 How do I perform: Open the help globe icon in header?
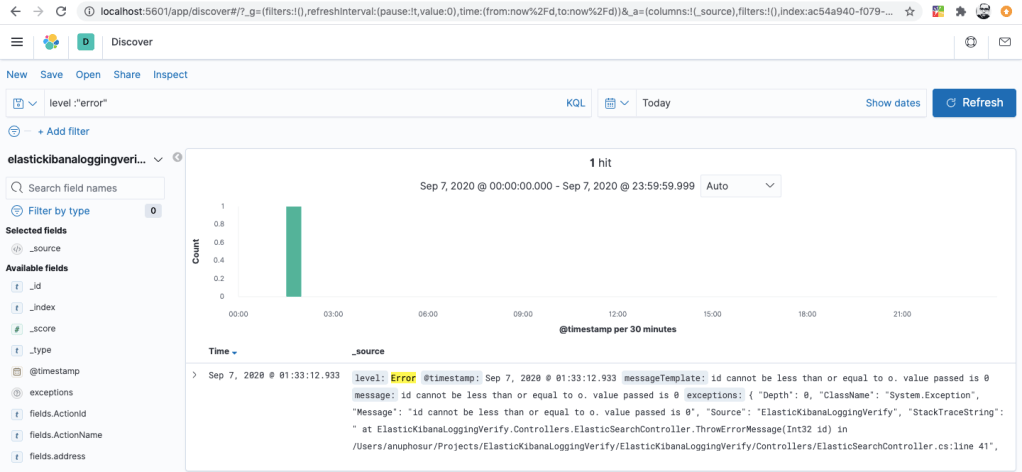971,42
